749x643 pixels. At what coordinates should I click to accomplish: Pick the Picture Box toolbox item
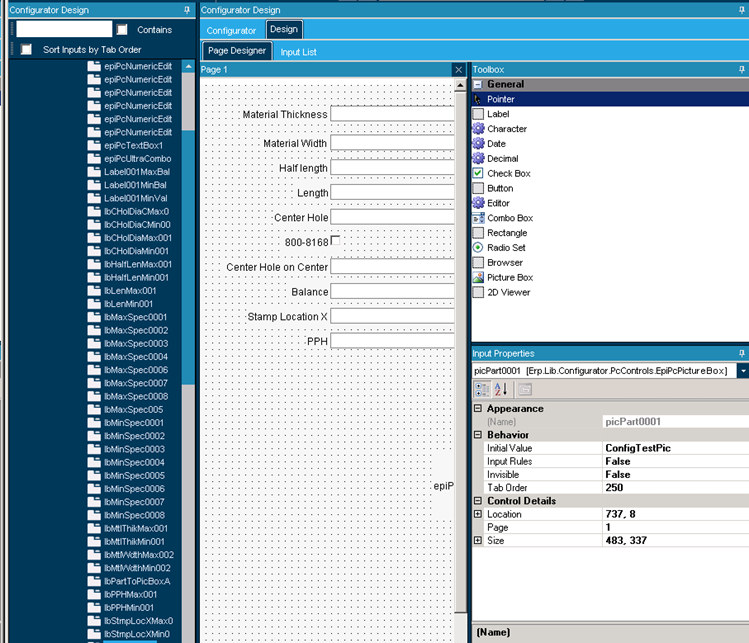[x=509, y=277]
